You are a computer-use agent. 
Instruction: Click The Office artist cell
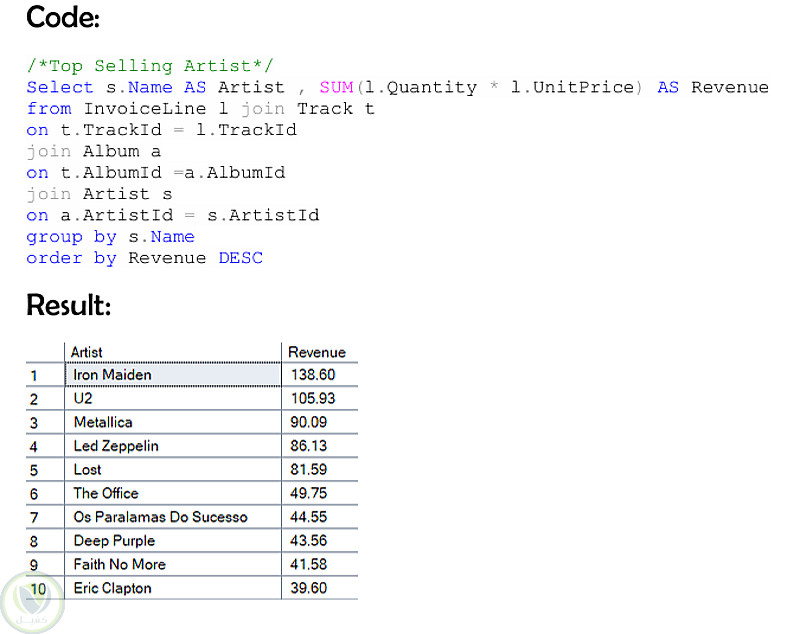click(x=173, y=493)
